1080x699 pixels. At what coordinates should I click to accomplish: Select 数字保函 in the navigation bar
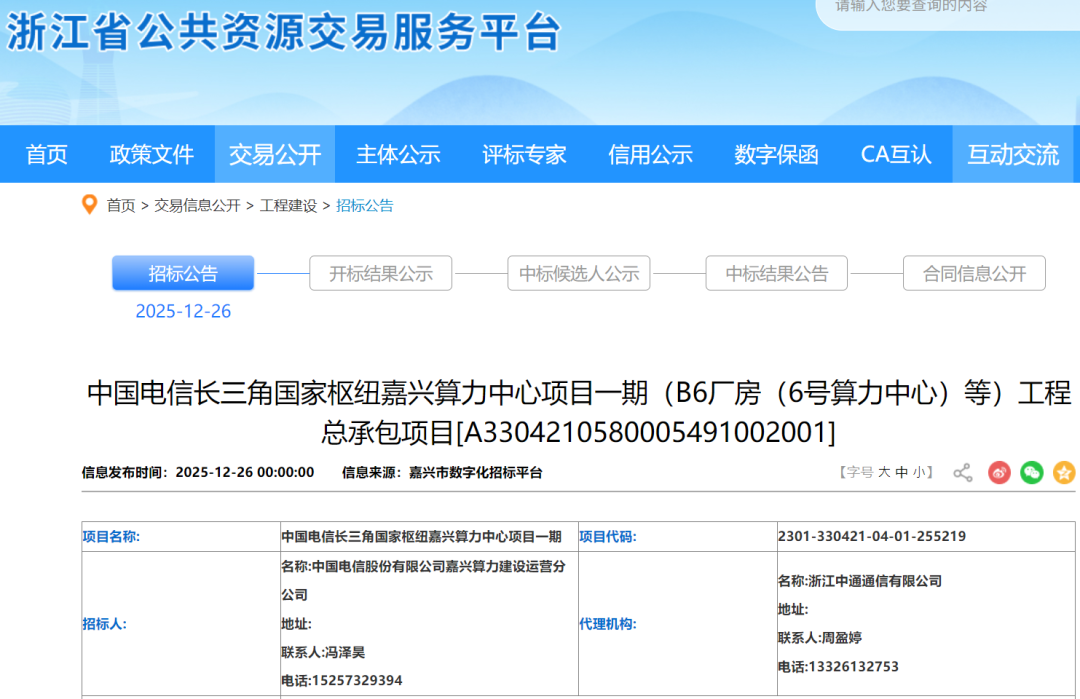pos(776,155)
